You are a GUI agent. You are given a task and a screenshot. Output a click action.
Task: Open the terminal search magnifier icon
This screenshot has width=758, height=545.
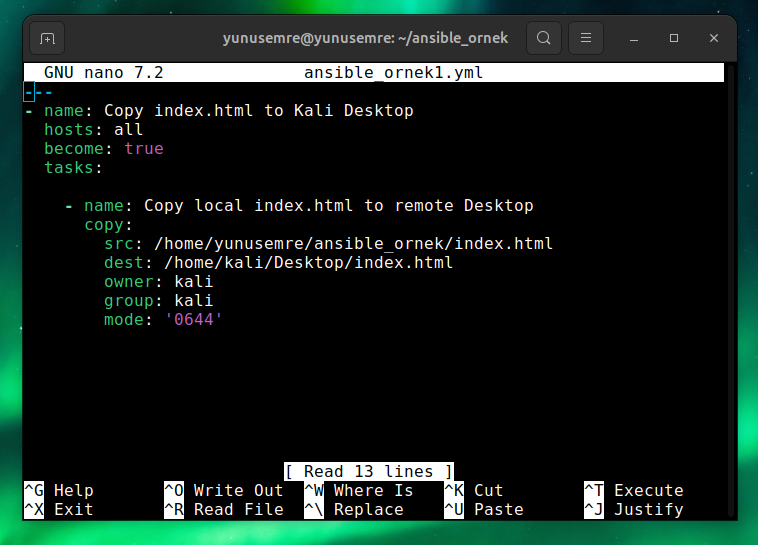tap(543, 38)
